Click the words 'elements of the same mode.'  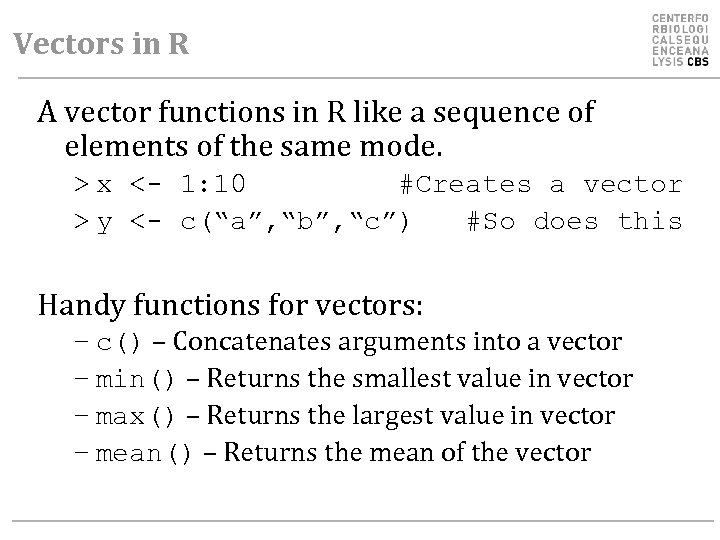tap(252, 150)
